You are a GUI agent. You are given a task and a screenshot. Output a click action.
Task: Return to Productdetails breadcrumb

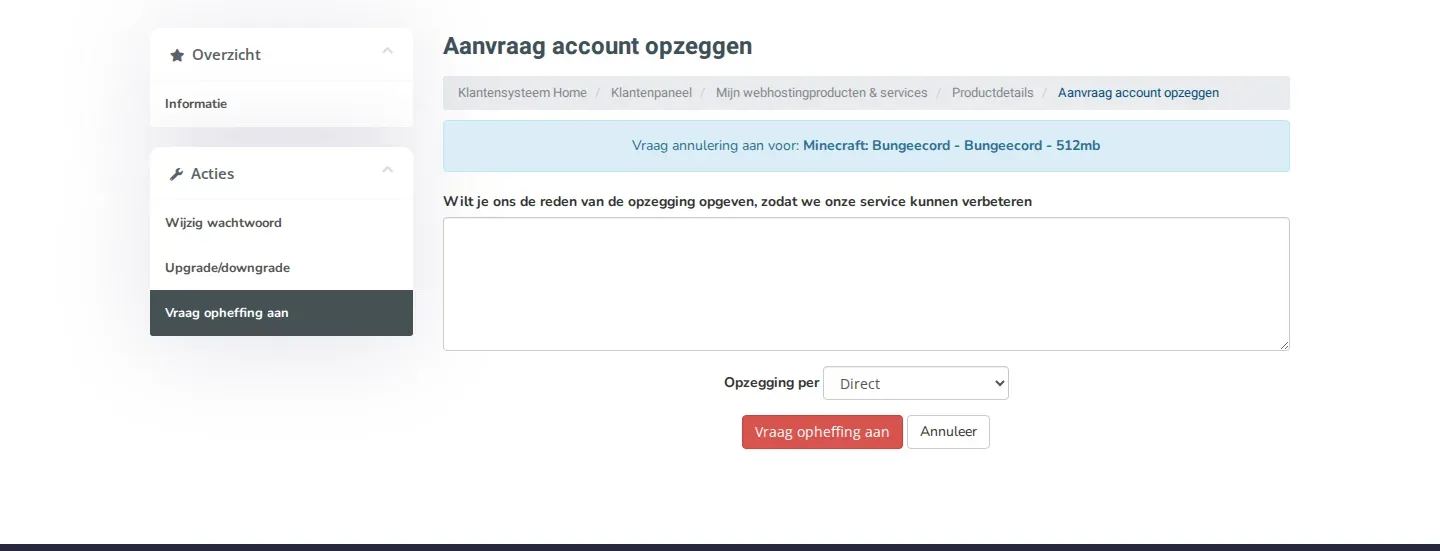(992, 93)
